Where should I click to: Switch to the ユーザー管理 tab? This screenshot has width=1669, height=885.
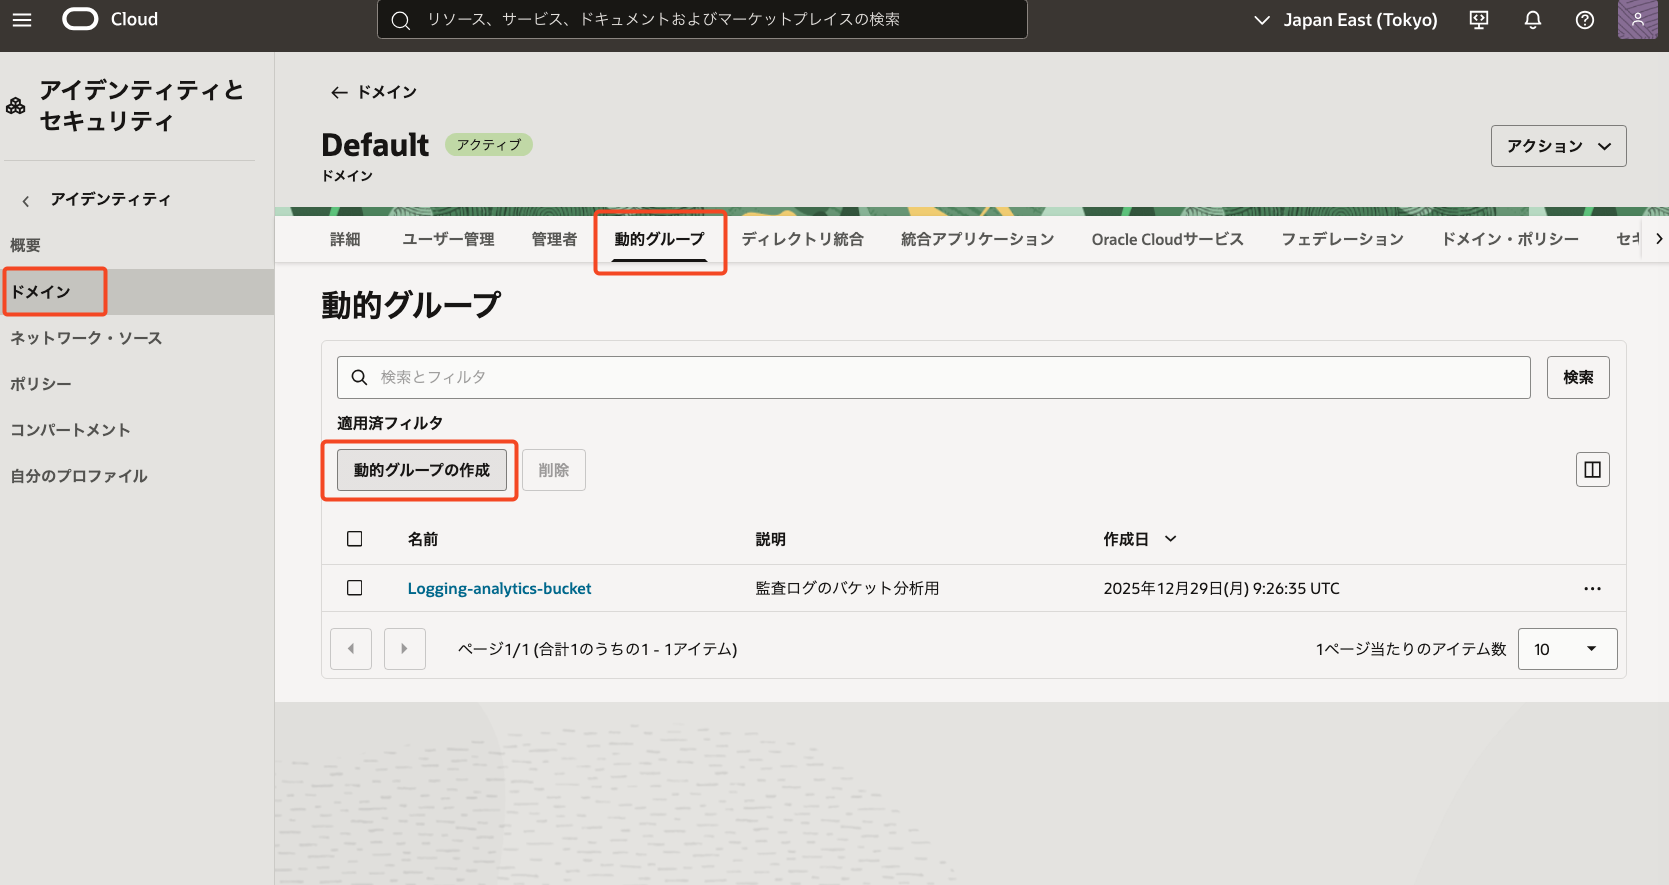(x=448, y=239)
